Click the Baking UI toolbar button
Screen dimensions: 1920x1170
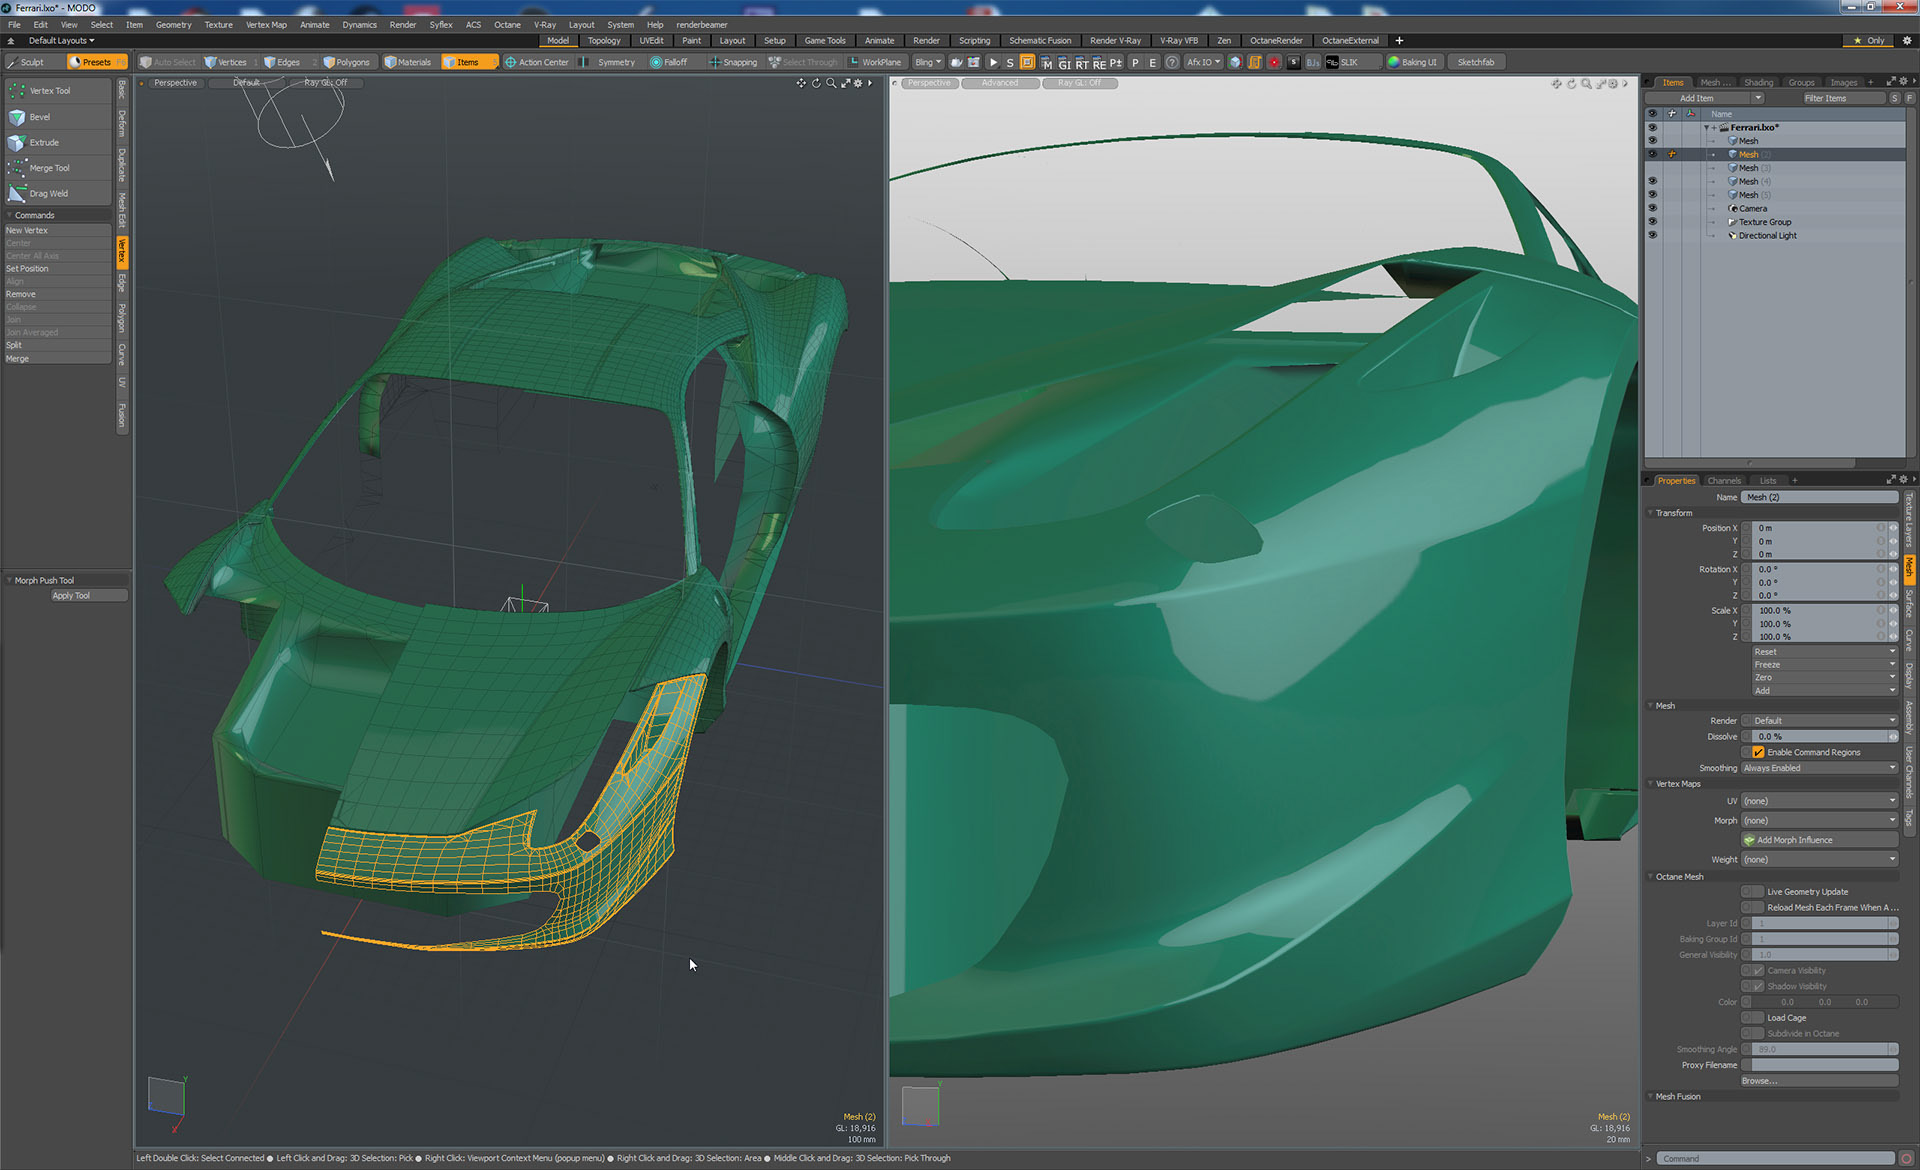click(1412, 62)
